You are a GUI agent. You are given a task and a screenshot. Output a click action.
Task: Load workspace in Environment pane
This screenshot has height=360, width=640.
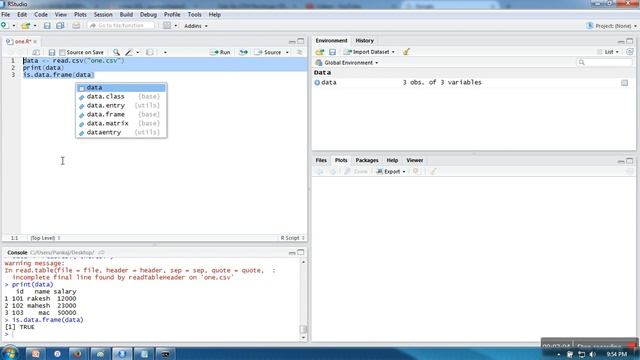320,52
